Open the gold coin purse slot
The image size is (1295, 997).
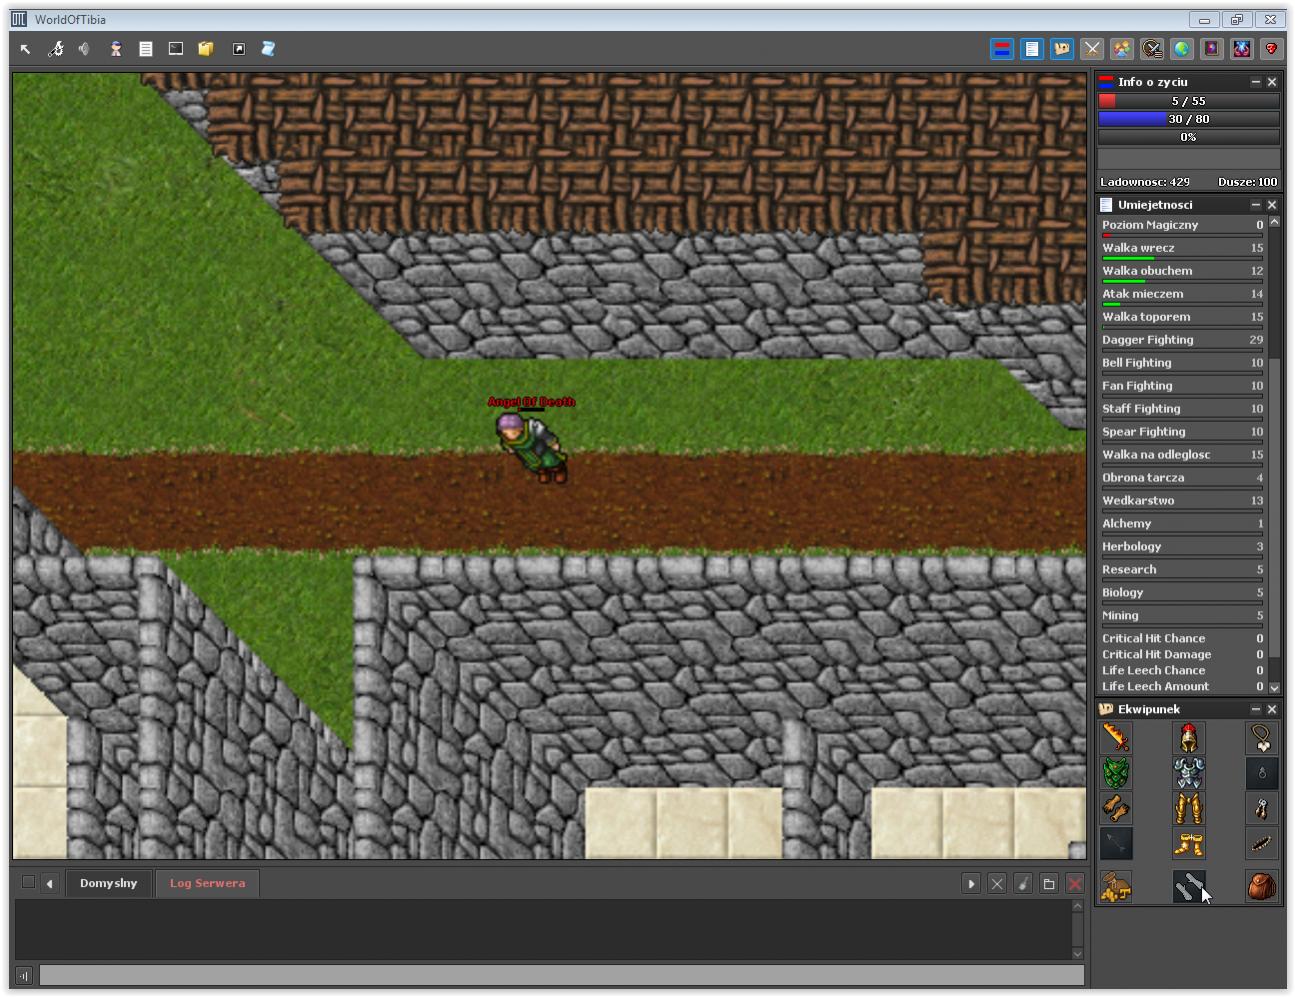coord(1116,886)
